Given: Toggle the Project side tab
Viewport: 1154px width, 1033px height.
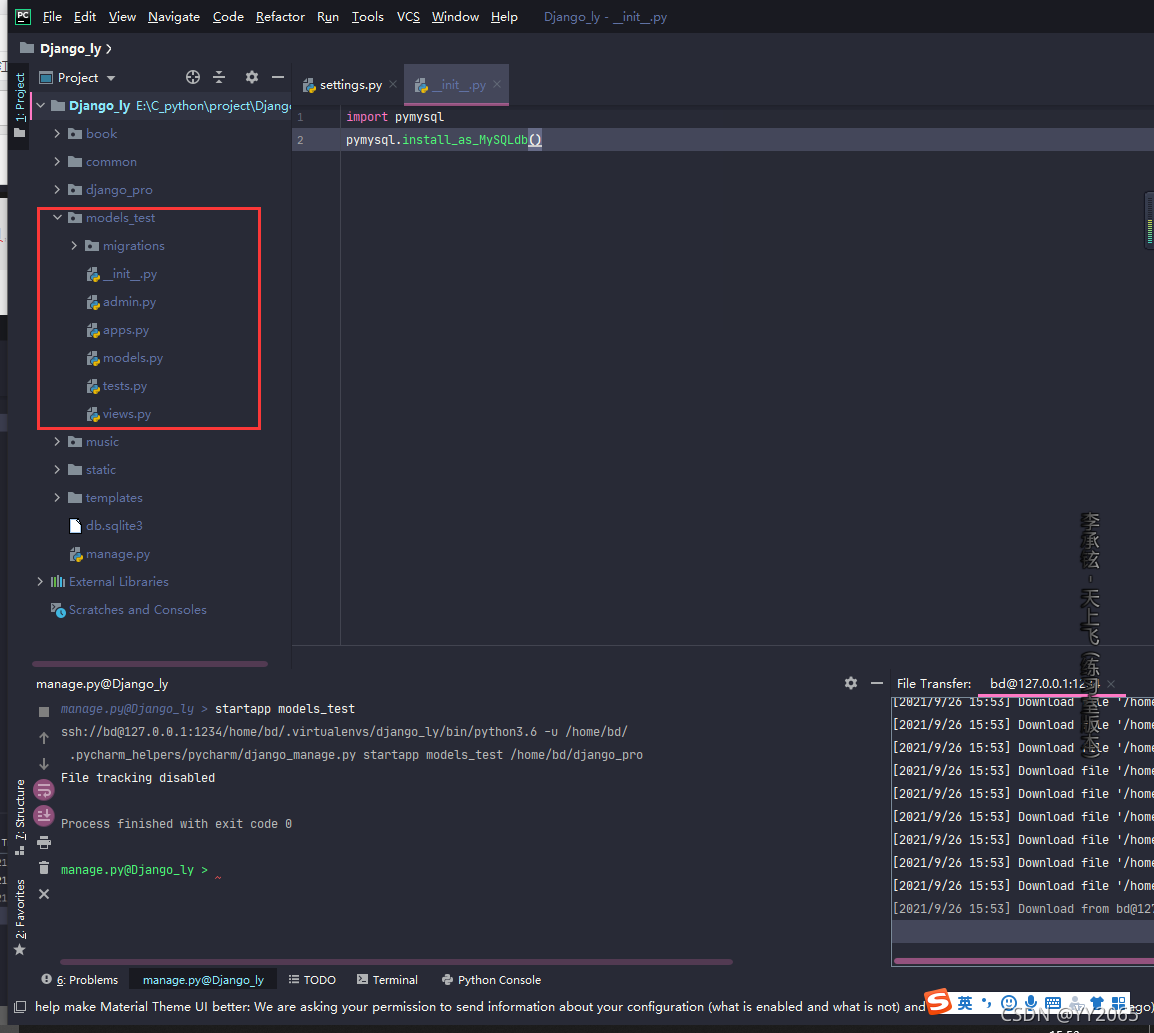Looking at the screenshot, I should [20, 104].
